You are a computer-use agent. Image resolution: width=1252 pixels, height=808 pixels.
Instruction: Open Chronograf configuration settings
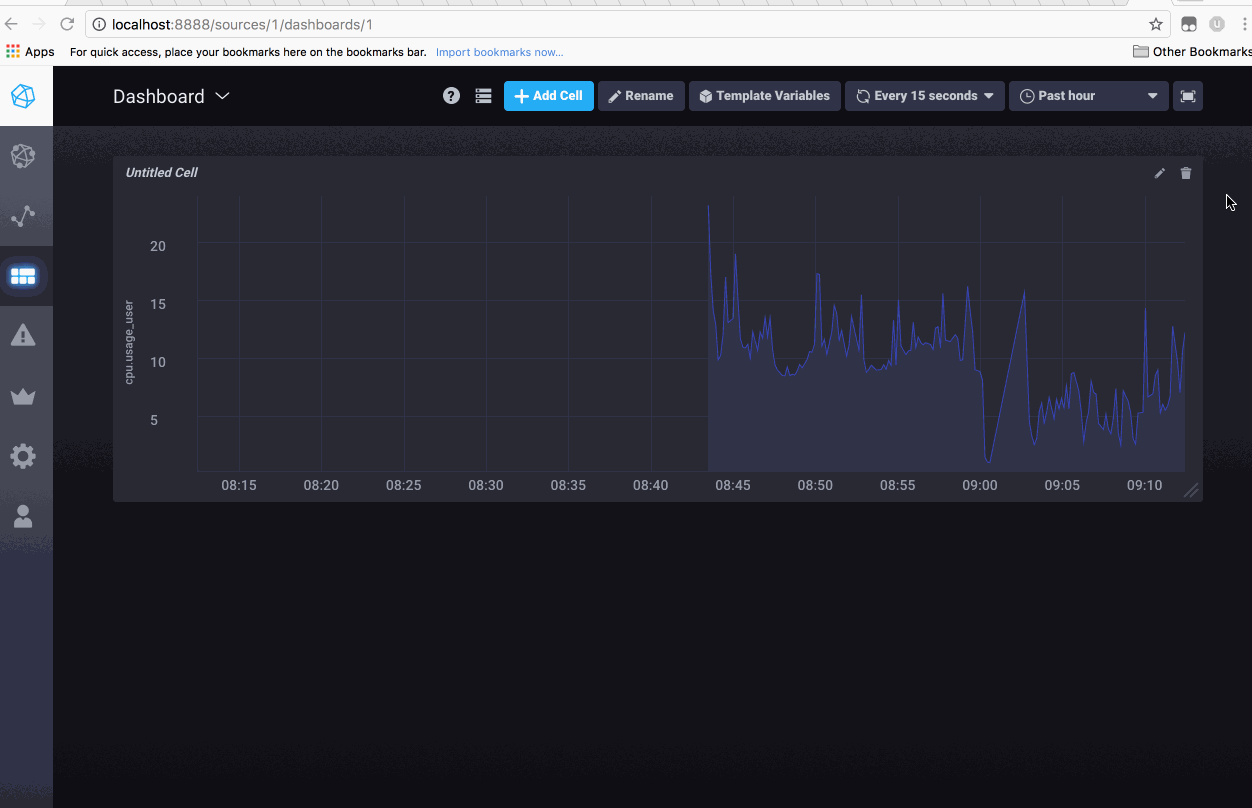(26, 456)
